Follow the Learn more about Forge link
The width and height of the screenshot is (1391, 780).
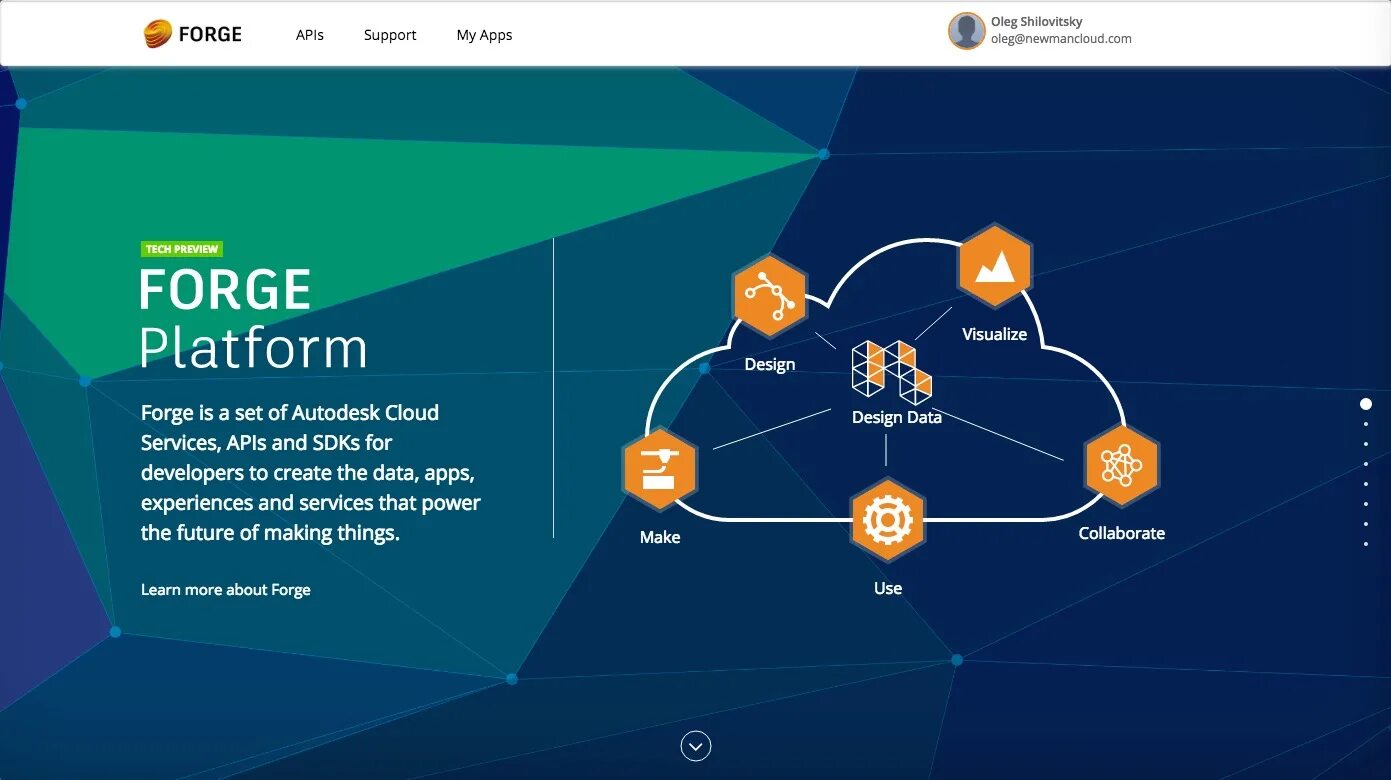[x=226, y=590]
